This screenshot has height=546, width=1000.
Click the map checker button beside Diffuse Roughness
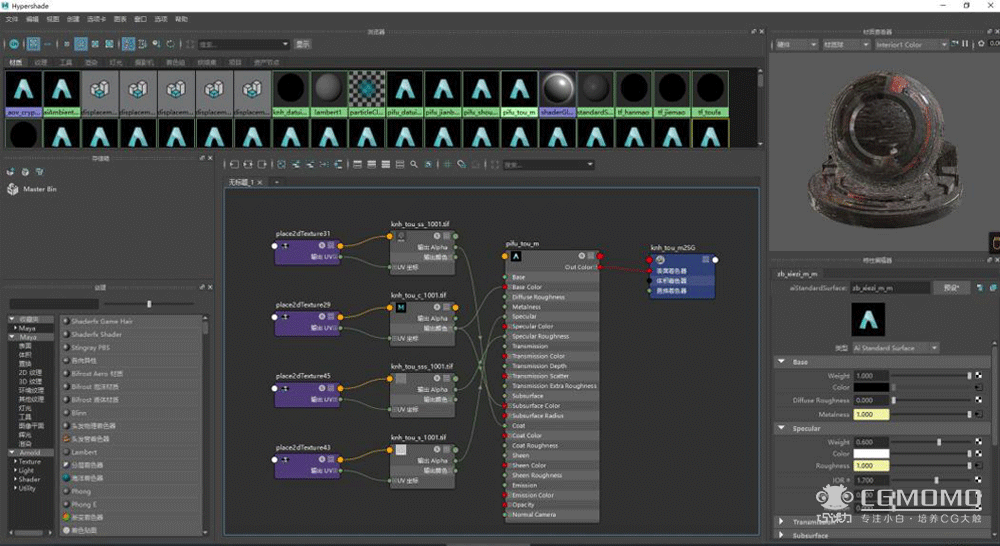tap(978, 400)
